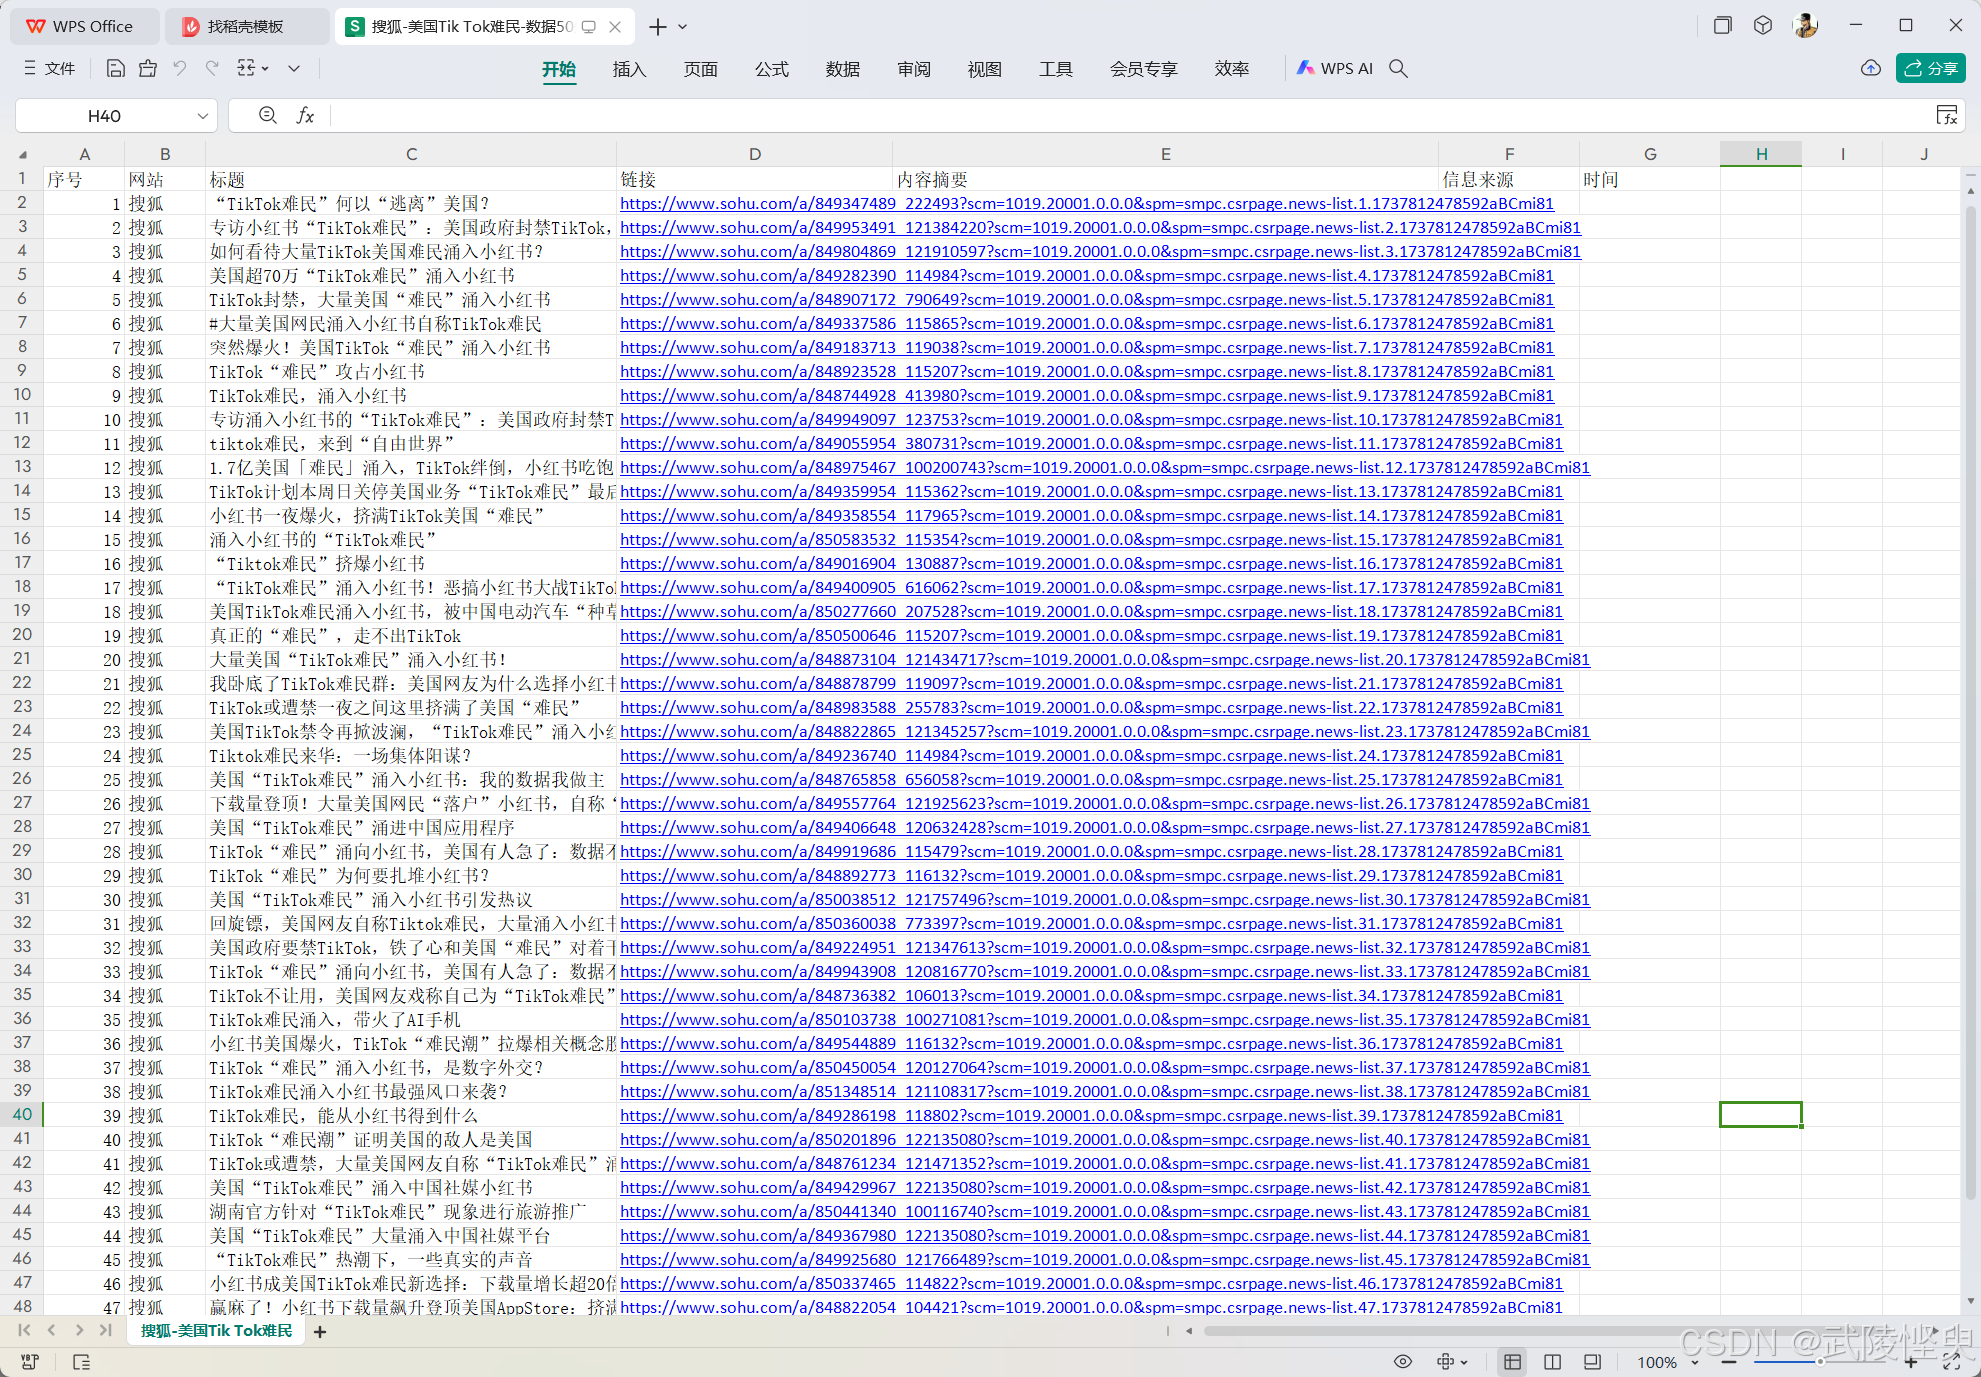This screenshot has width=1981, height=1377.
Task: Open the 会员专享 tab
Action: 1144,69
